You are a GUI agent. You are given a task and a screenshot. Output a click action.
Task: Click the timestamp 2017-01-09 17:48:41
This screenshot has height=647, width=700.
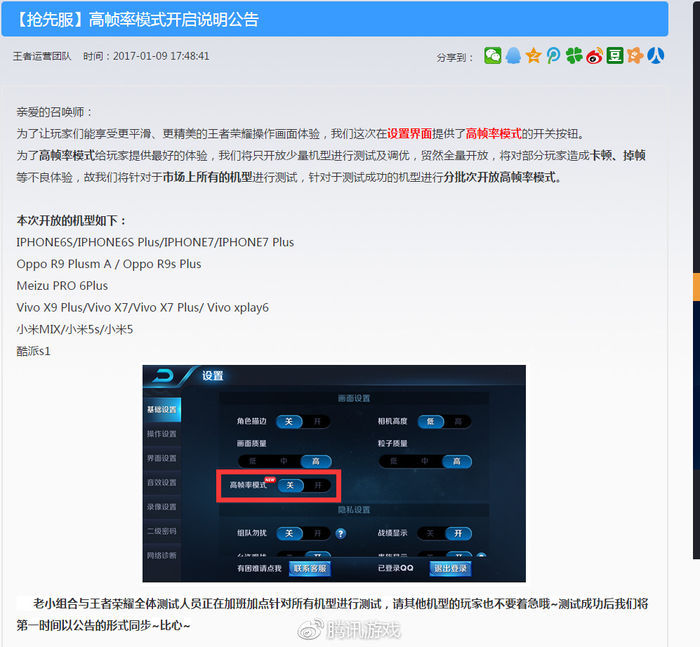(161, 56)
